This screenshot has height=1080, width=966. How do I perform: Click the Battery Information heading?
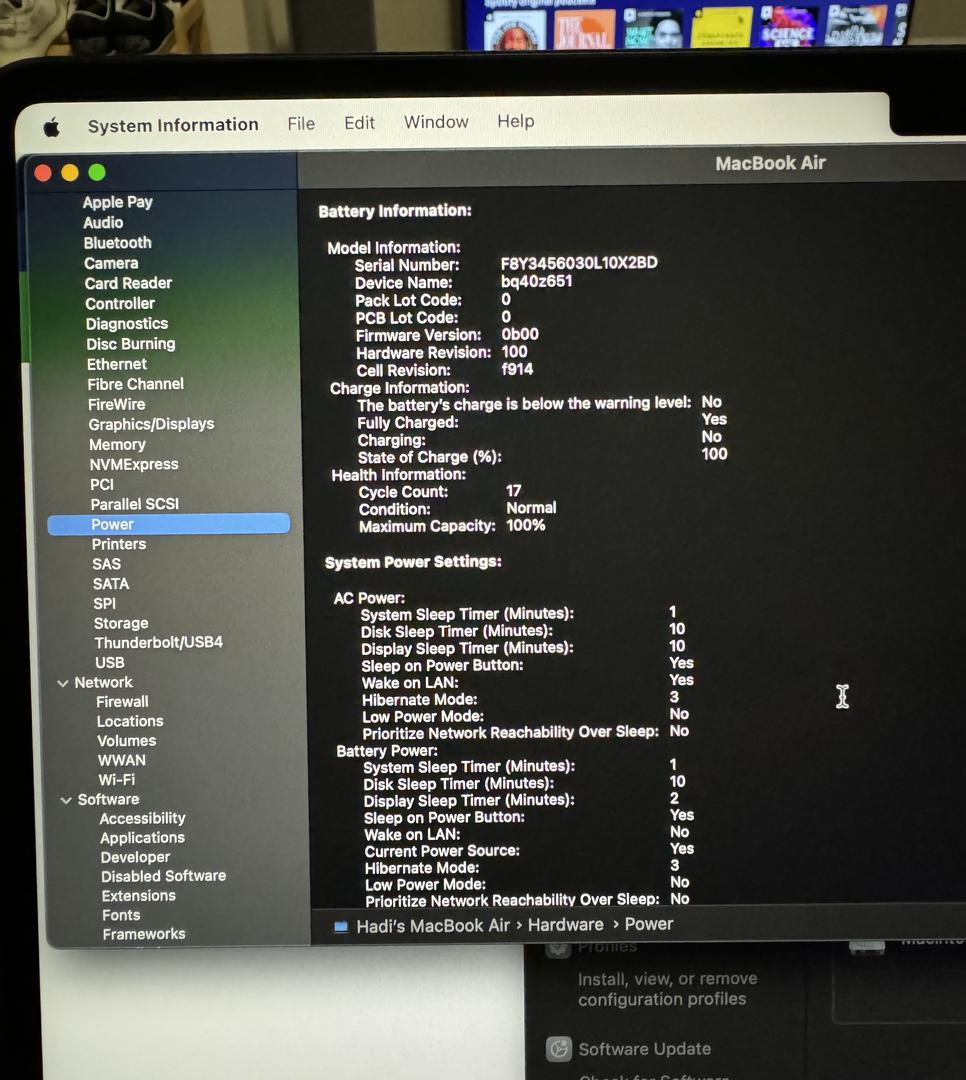pyautogui.click(x=395, y=211)
